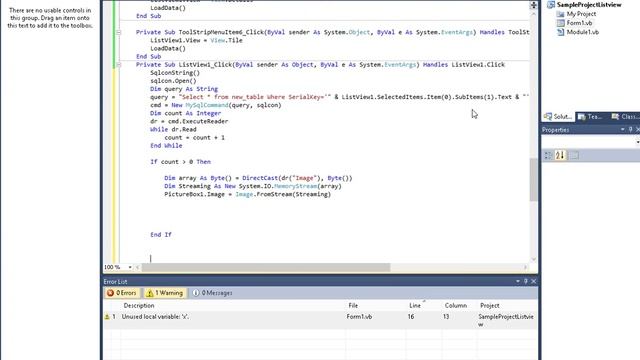640x360 pixels.
Task: Click 'Dim Streaming As New' code line
Action: point(253,186)
